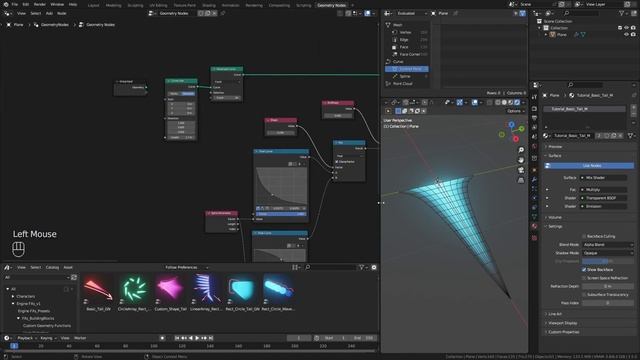640x360 pixels.
Task: Open the Playback menu in timeline
Action: [26, 338]
